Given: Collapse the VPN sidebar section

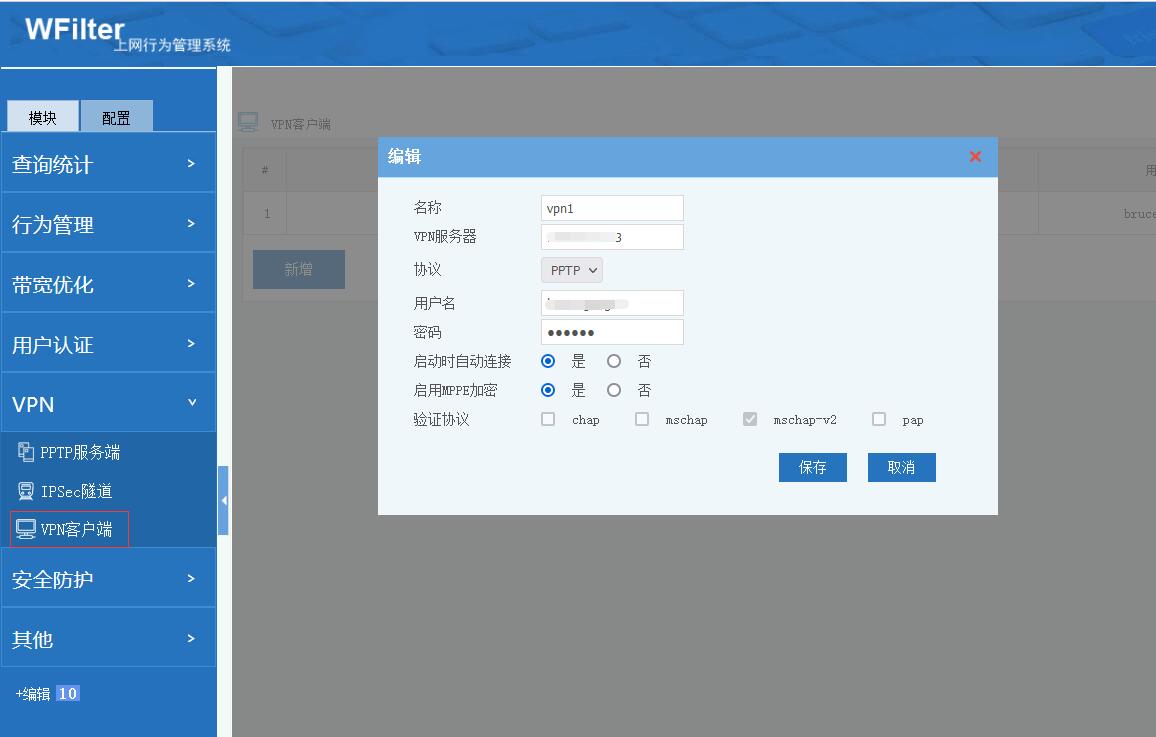Looking at the screenshot, I should tap(108, 403).
